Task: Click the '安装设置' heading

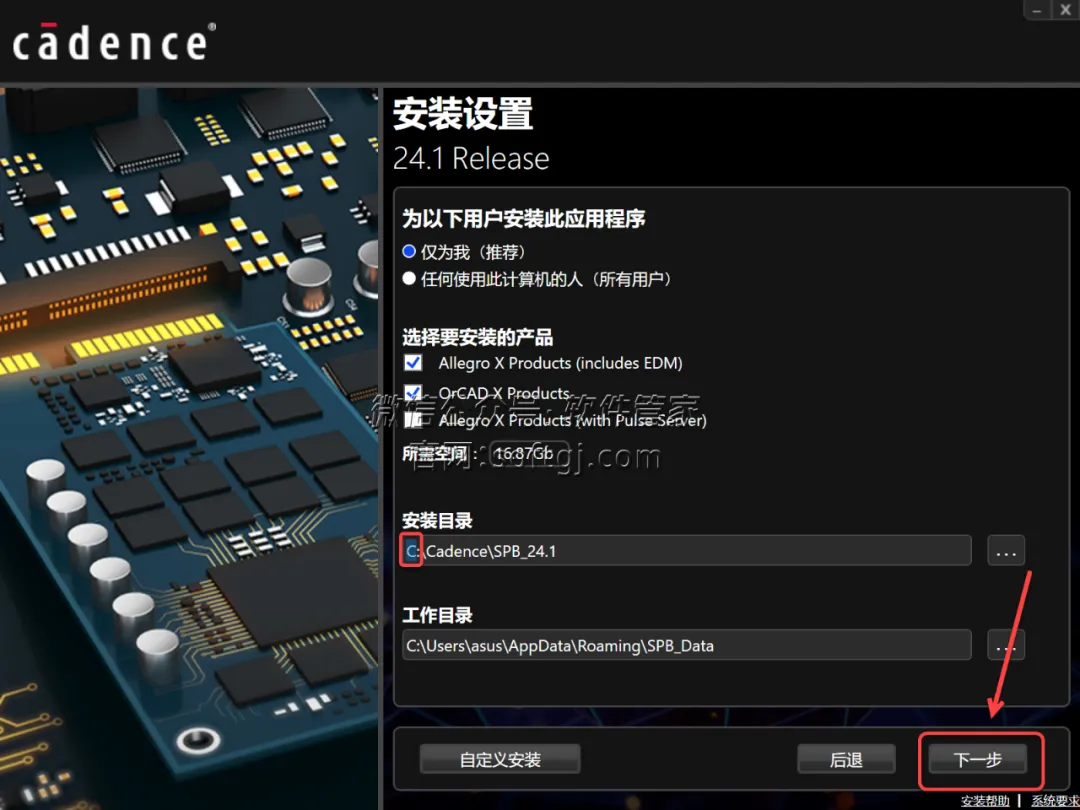Action: click(x=463, y=114)
